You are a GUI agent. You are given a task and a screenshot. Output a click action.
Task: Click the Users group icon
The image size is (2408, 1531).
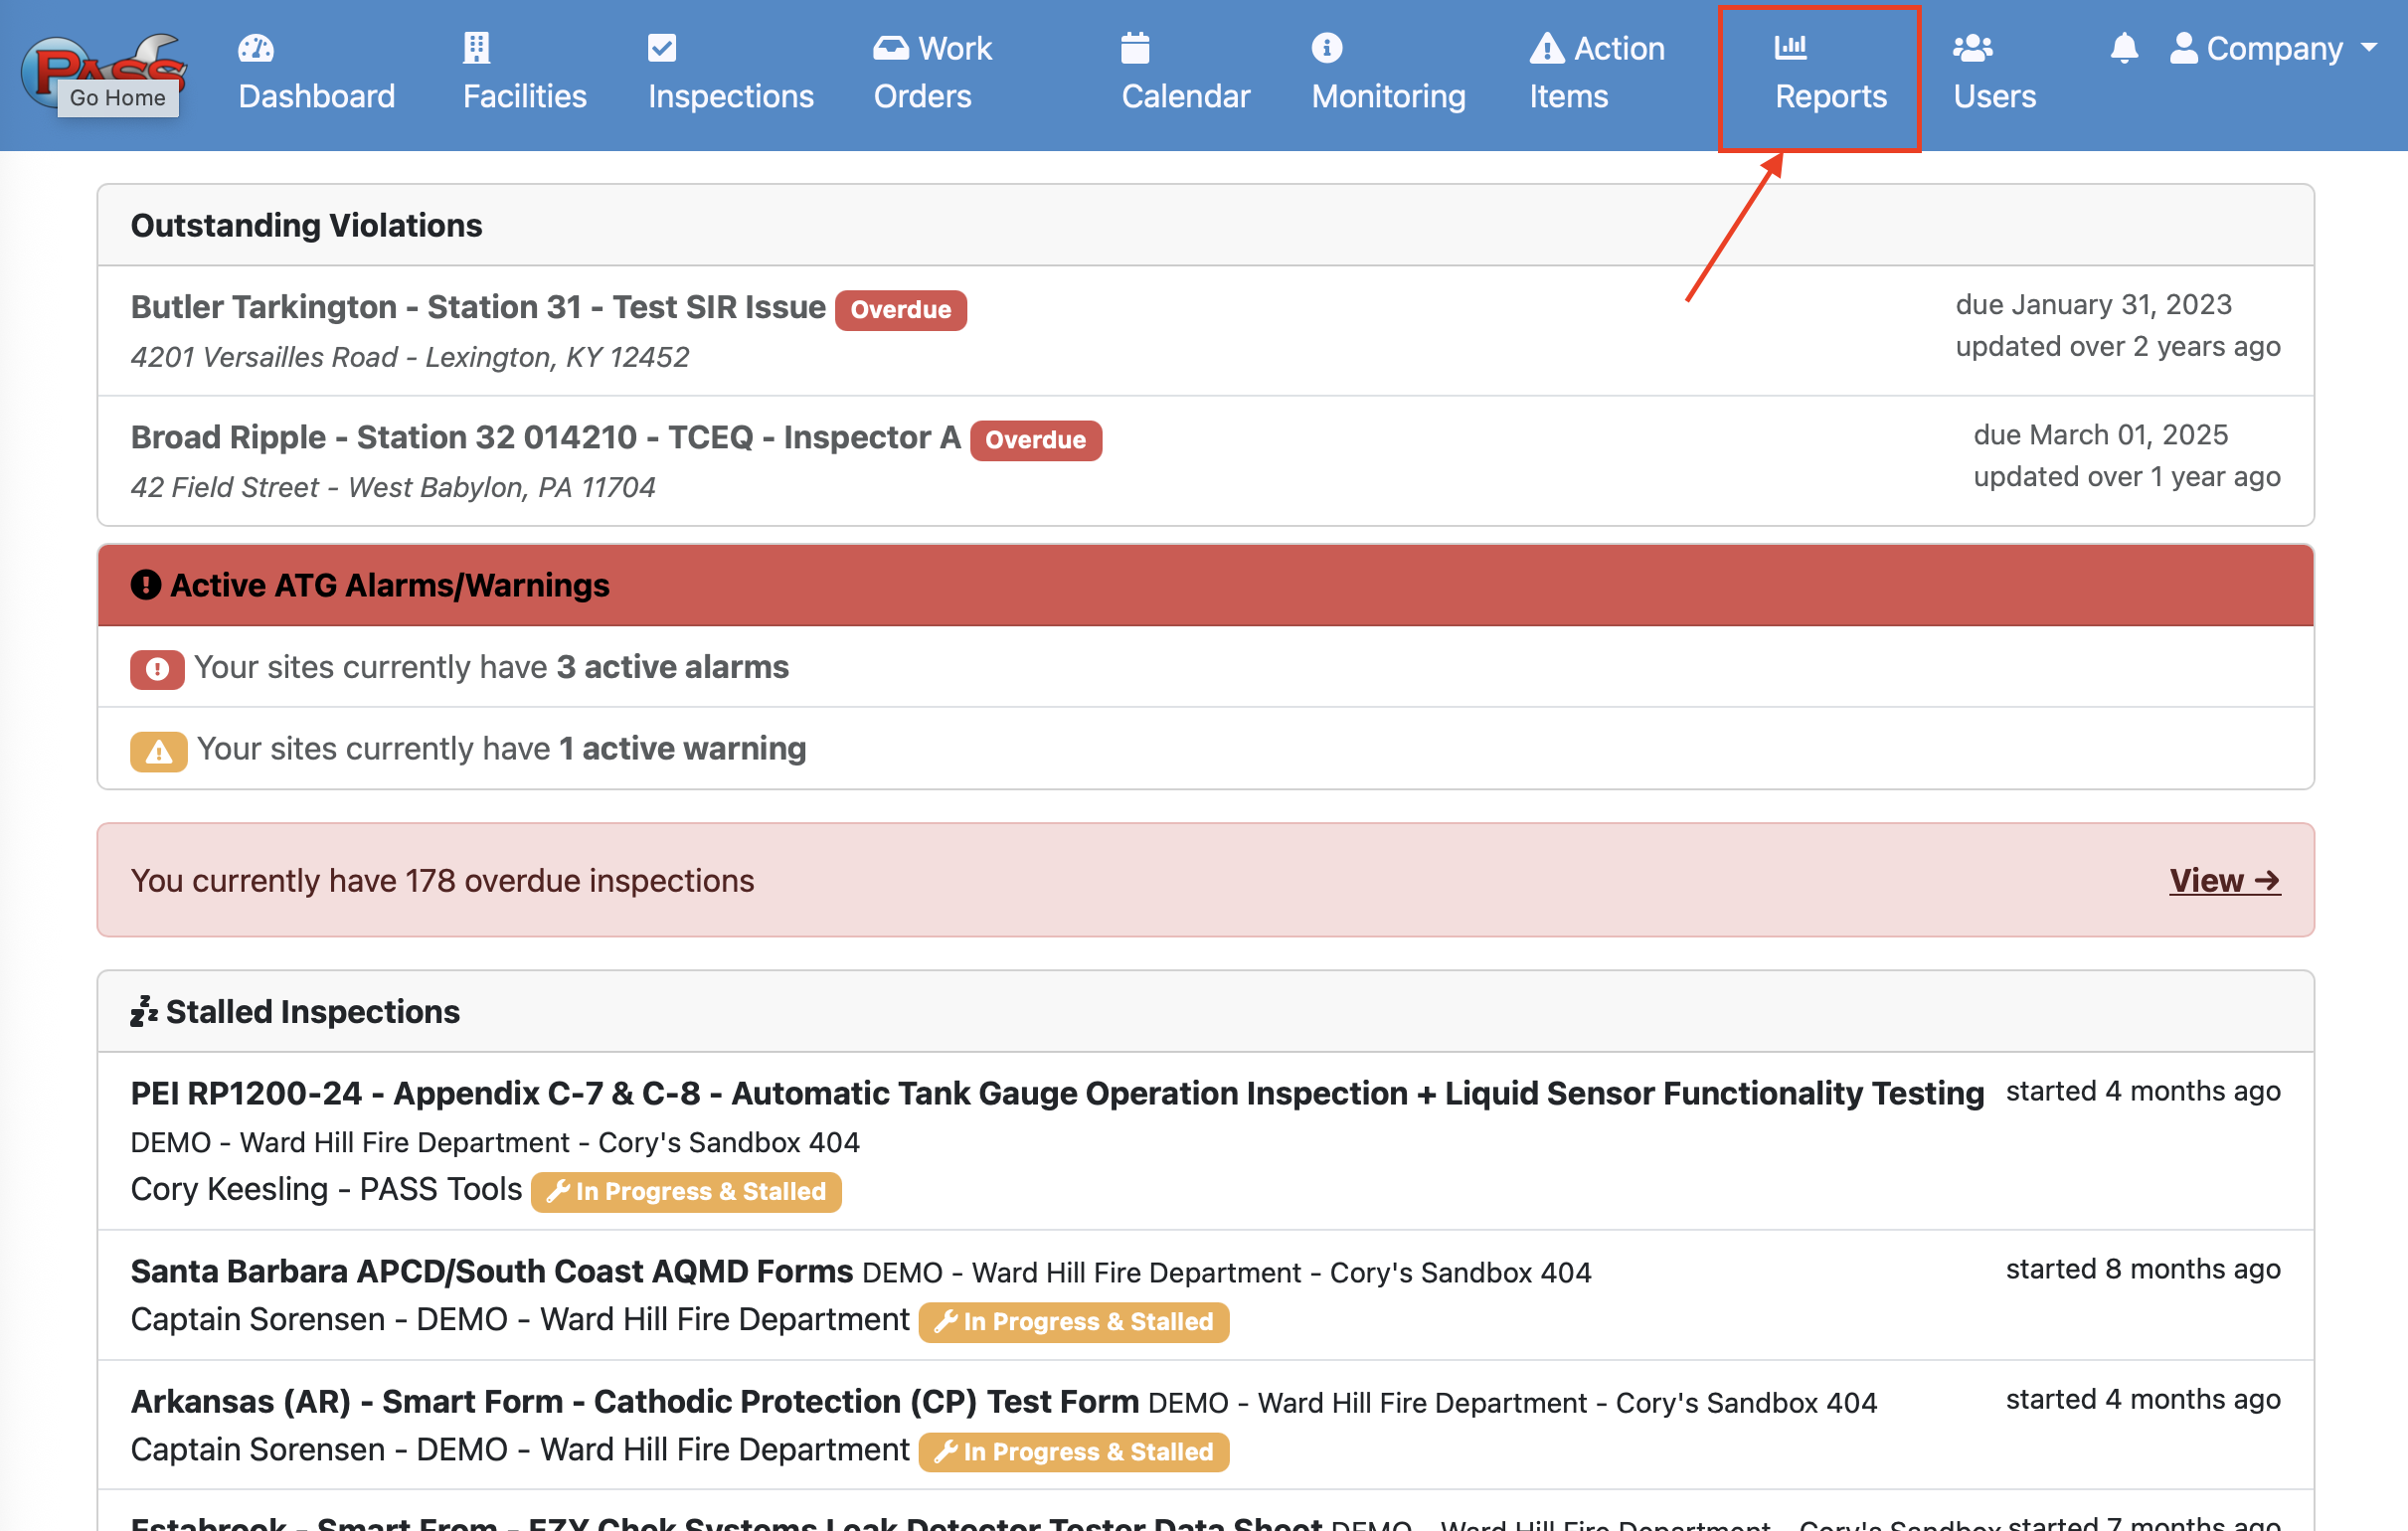1972,48
